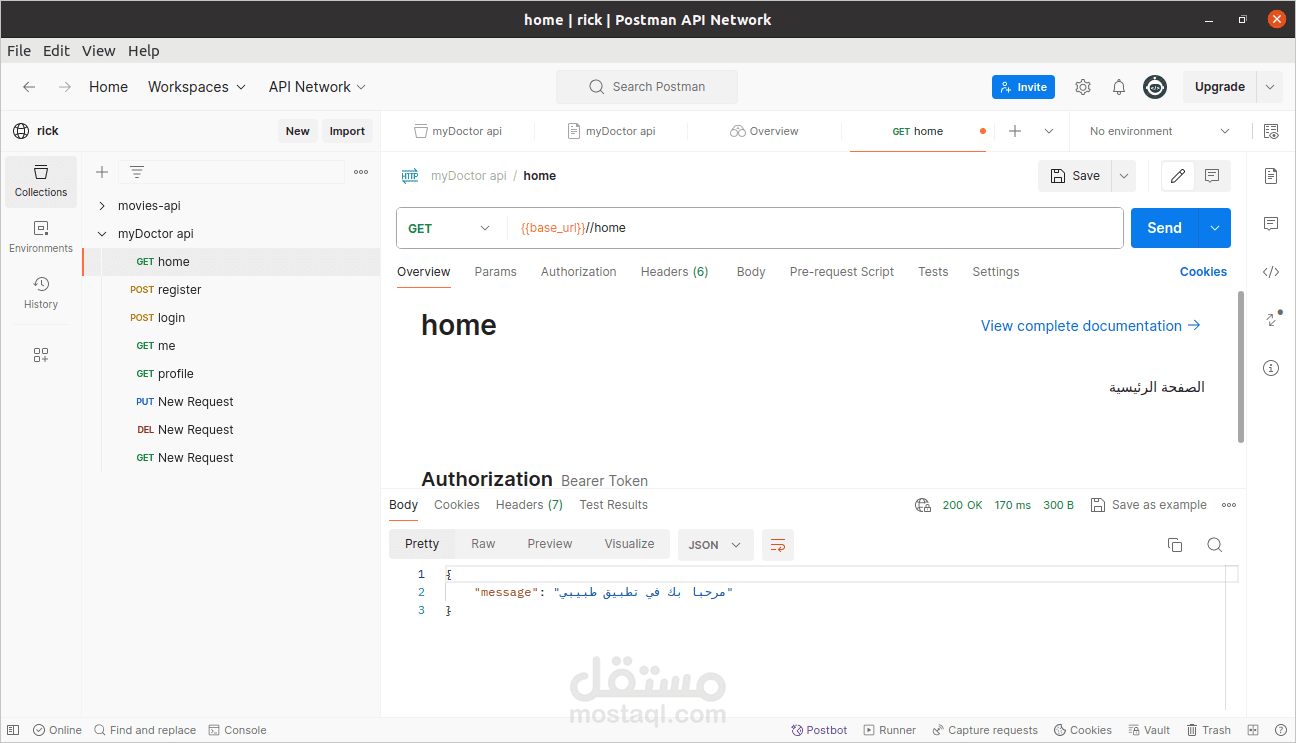This screenshot has height=743, width=1296.
Task: Switch to the Authorization tab
Action: [x=579, y=272]
